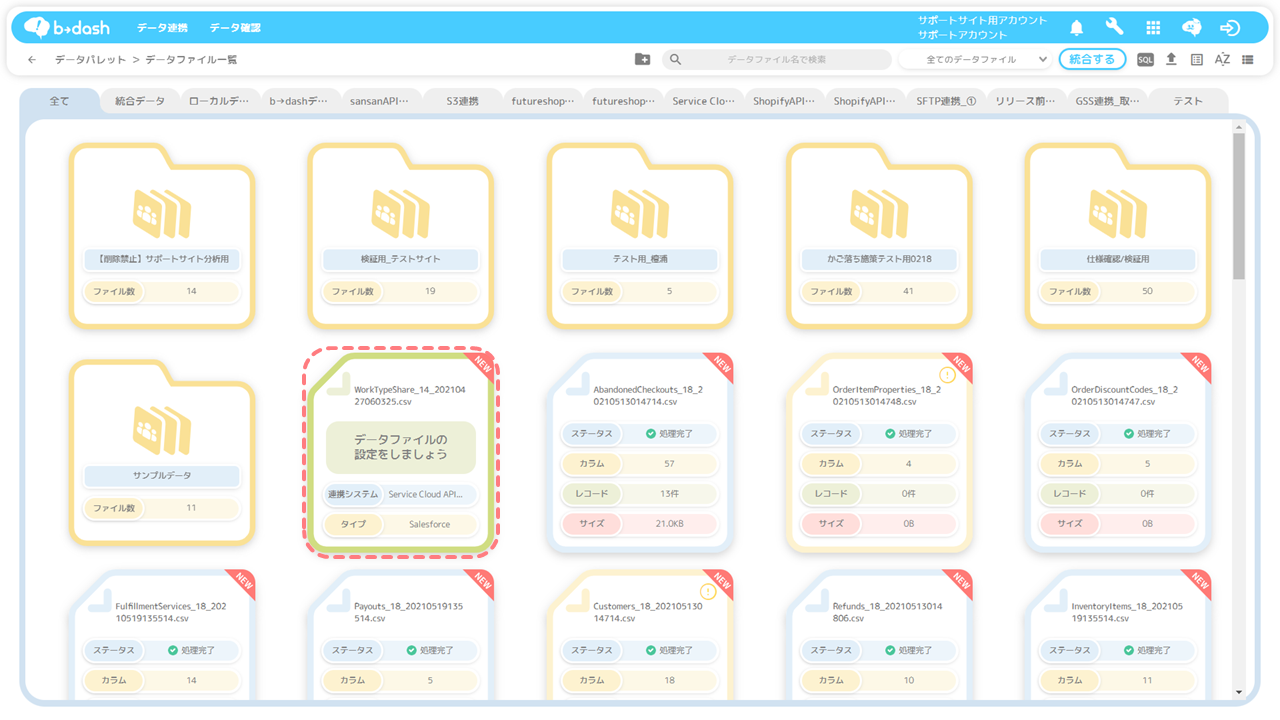1280x720 pixels.
Task: Click データパレット breadcrumb link
Action: pos(90,60)
